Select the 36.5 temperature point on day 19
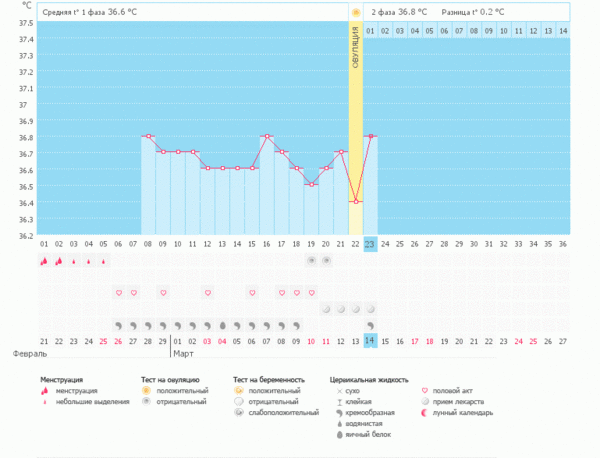 click(311, 185)
